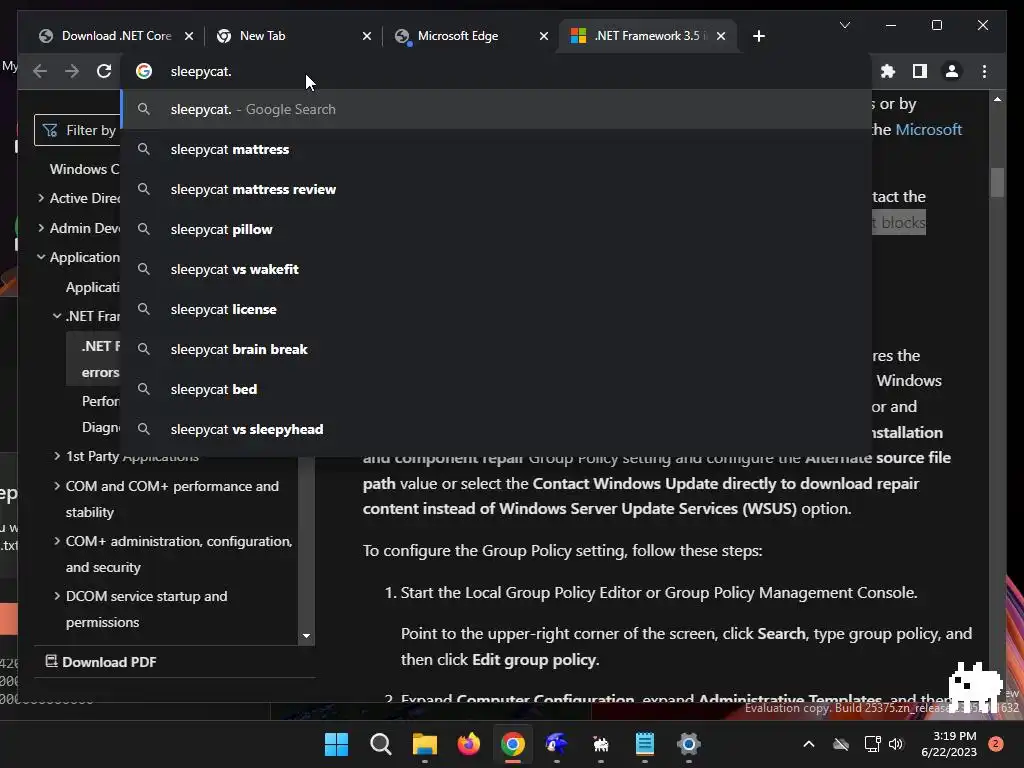Open the Windows C tree item

[85, 169]
